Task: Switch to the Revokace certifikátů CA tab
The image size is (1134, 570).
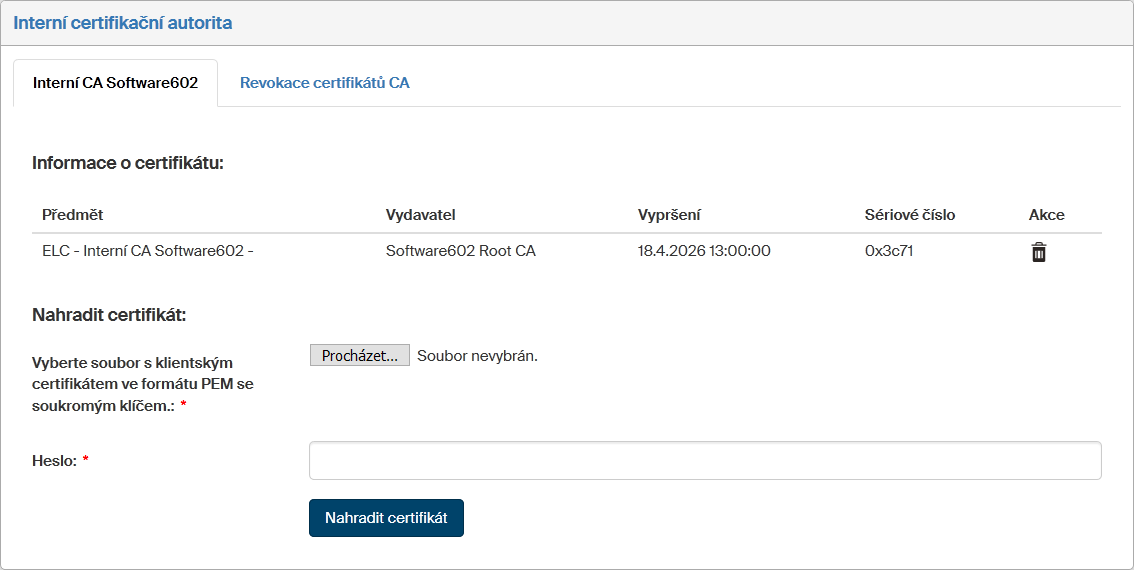Action: click(x=324, y=83)
